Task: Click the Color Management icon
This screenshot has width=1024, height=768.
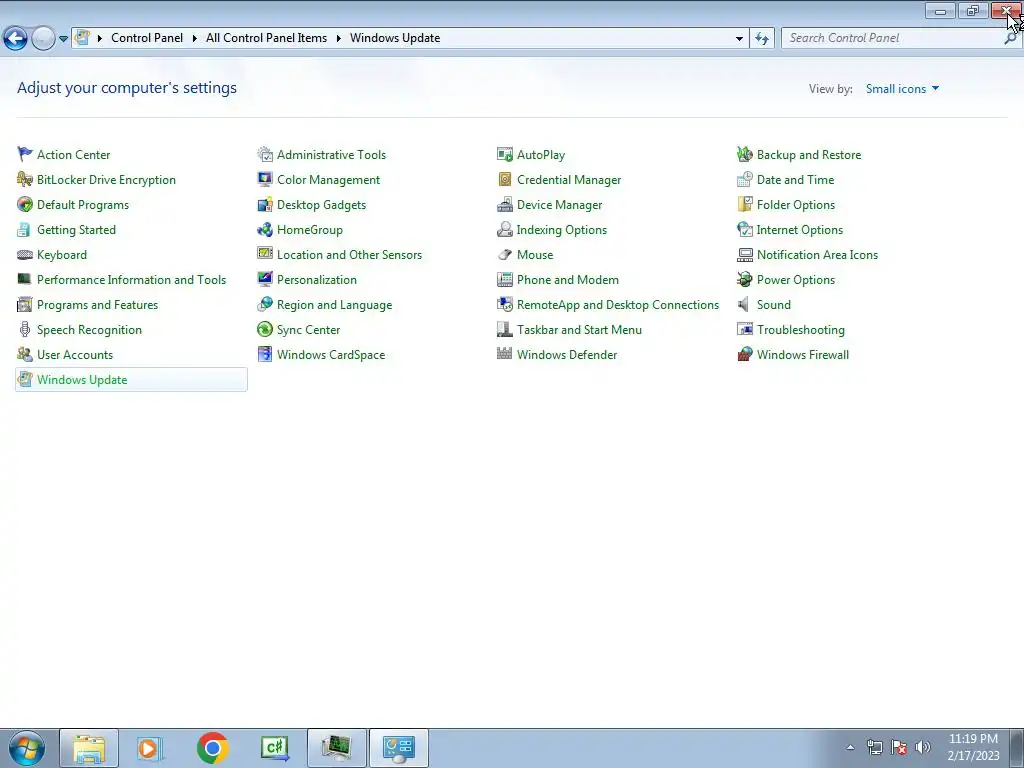Action: tap(264, 180)
